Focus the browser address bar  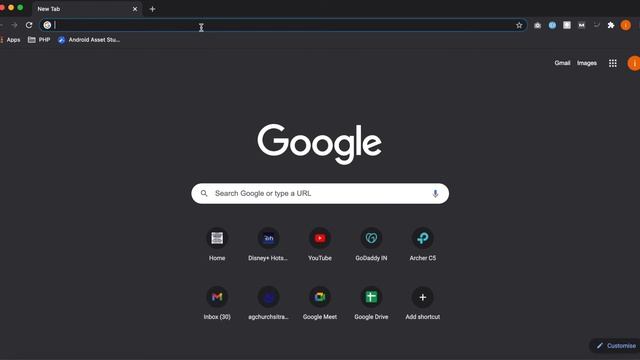(x=283, y=25)
